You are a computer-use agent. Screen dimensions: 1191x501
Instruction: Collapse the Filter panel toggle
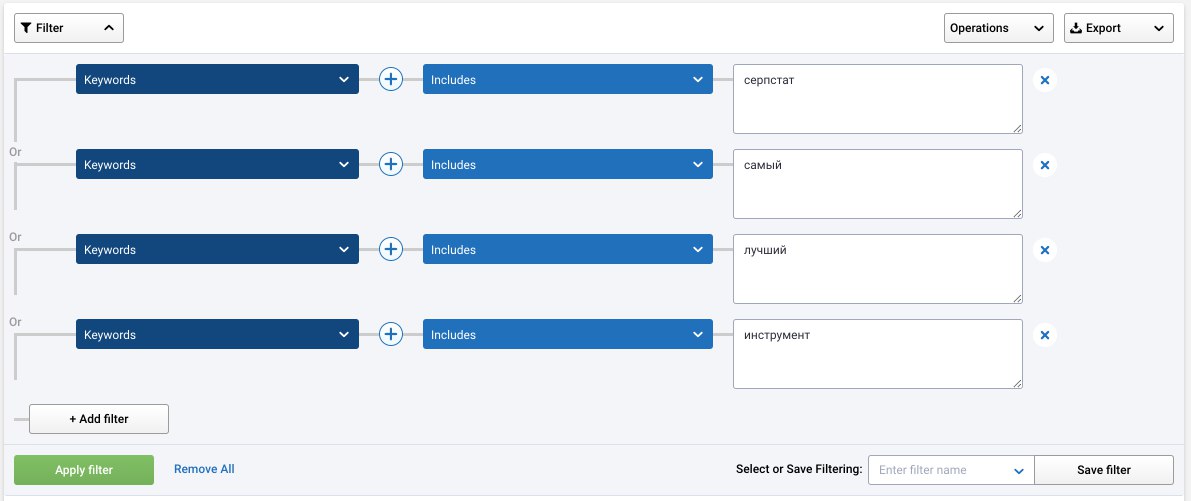(69, 28)
